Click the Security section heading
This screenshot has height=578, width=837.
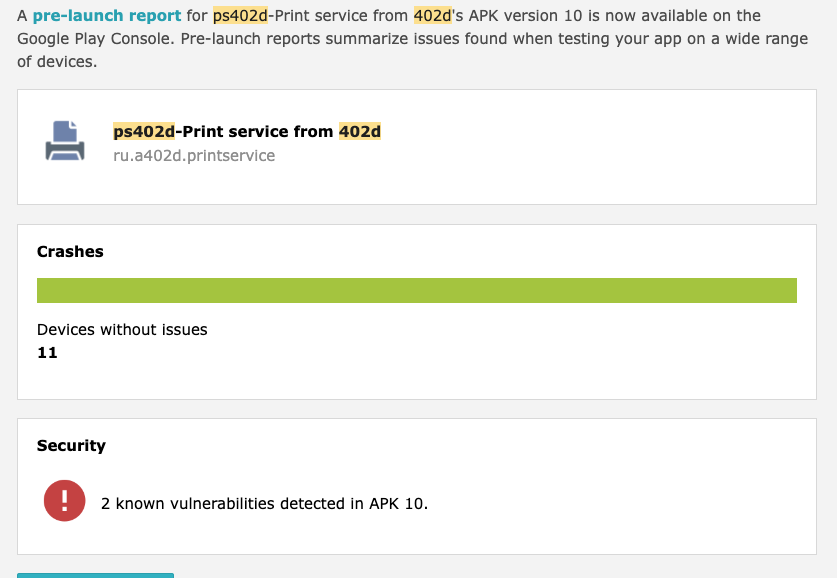[x=71, y=446]
